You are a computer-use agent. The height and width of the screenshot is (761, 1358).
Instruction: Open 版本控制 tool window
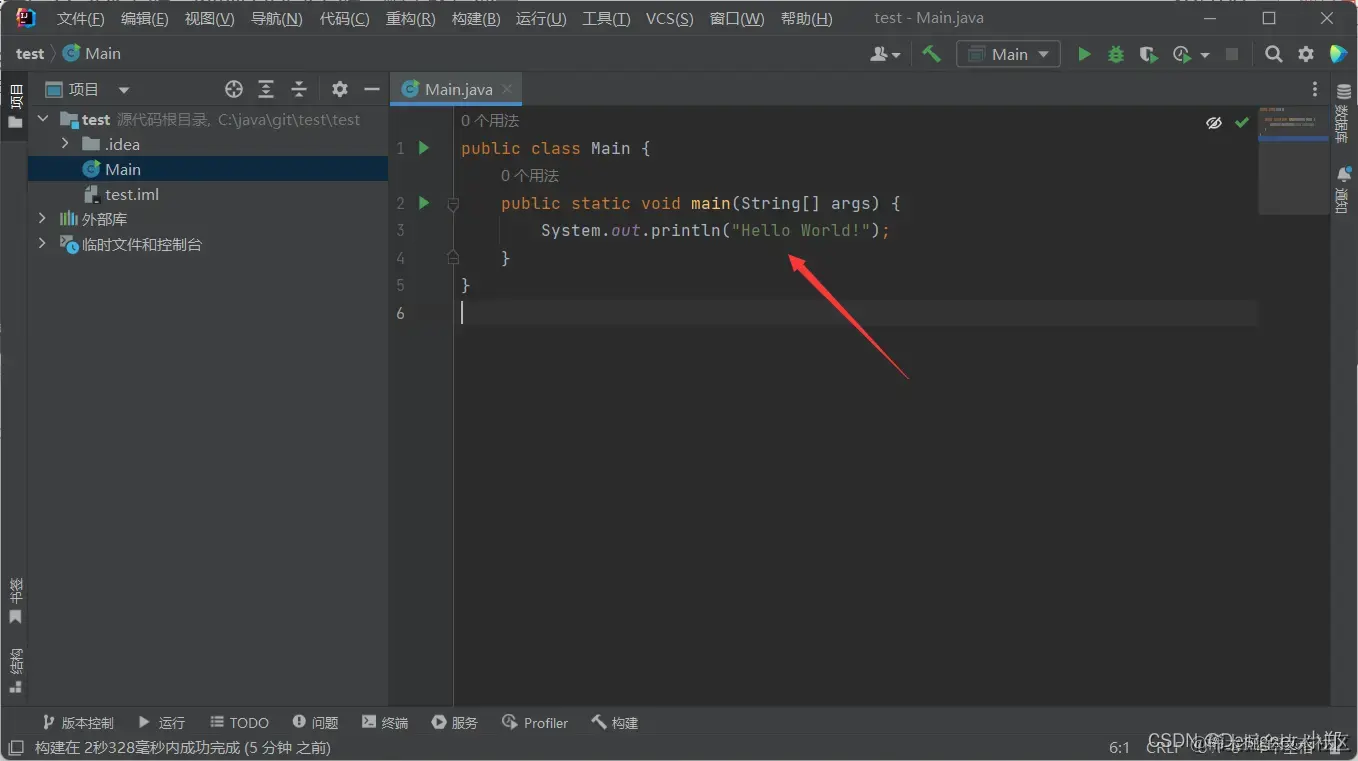pos(78,722)
